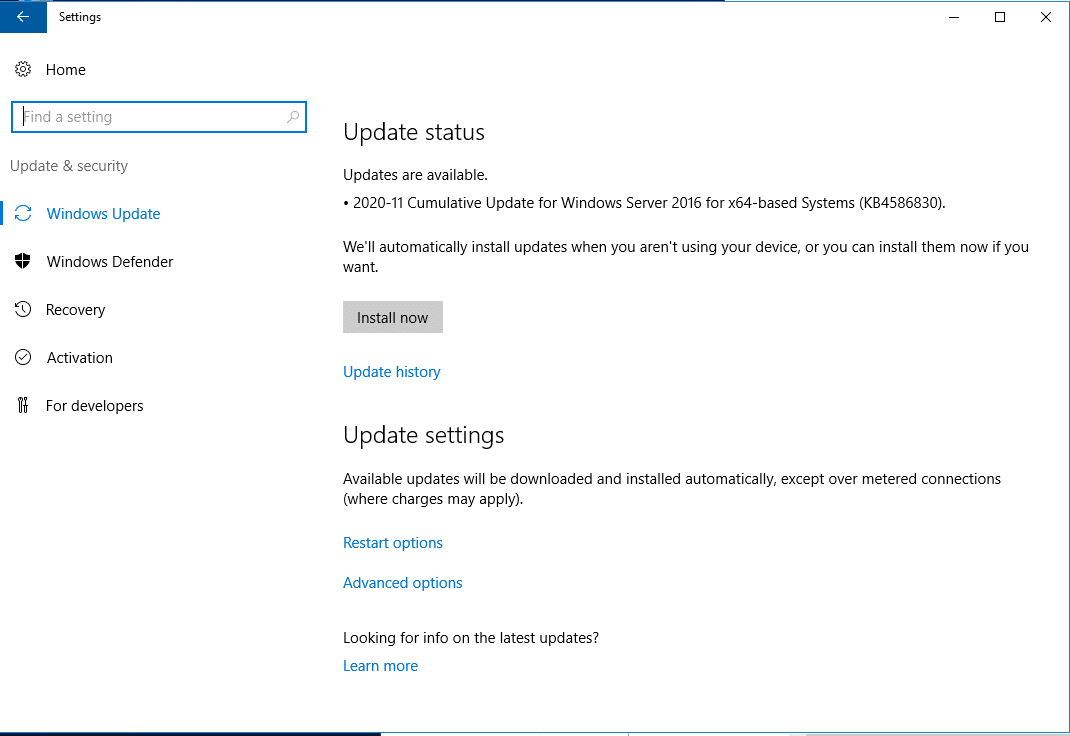Click the Recovery clock icon
This screenshot has height=736, width=1070.
click(x=23, y=310)
